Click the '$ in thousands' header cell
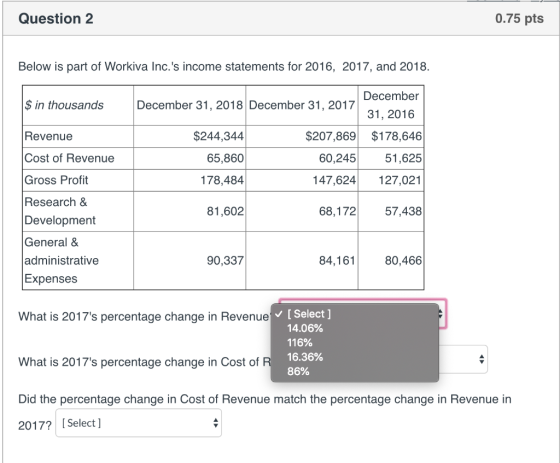The width and height of the screenshot is (560, 463). 78,105
